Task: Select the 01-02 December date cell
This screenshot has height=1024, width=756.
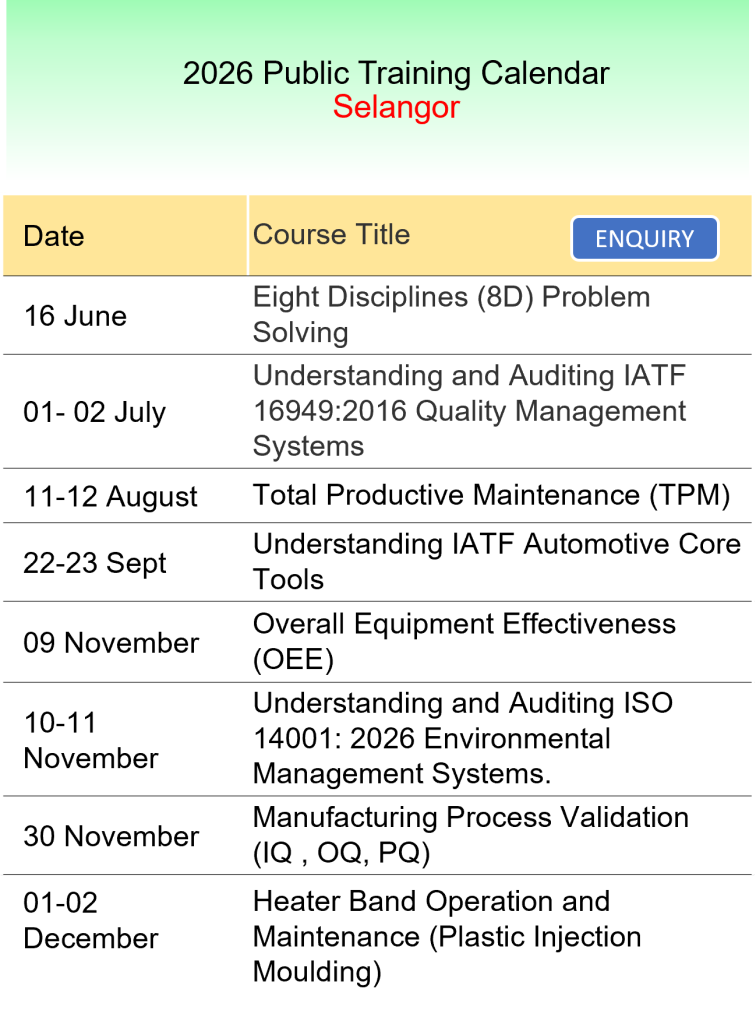Action: (x=91, y=921)
